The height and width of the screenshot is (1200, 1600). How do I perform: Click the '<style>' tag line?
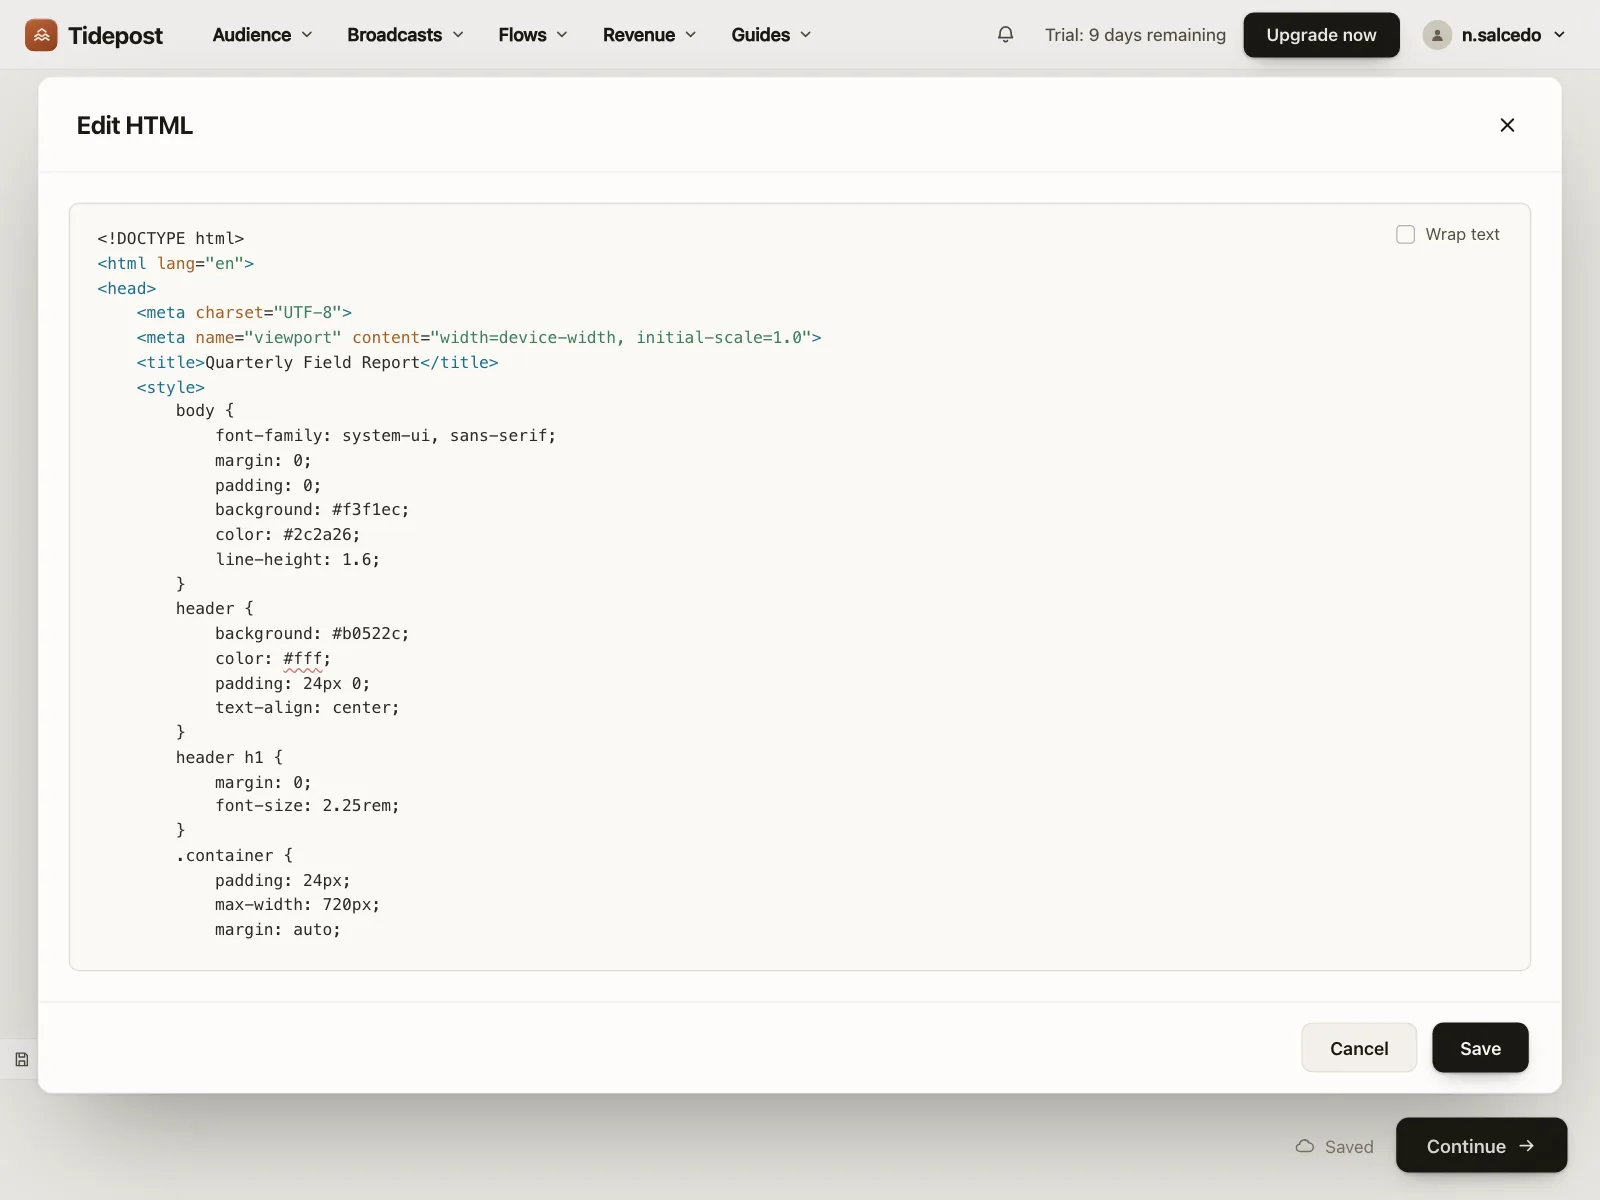coord(171,387)
